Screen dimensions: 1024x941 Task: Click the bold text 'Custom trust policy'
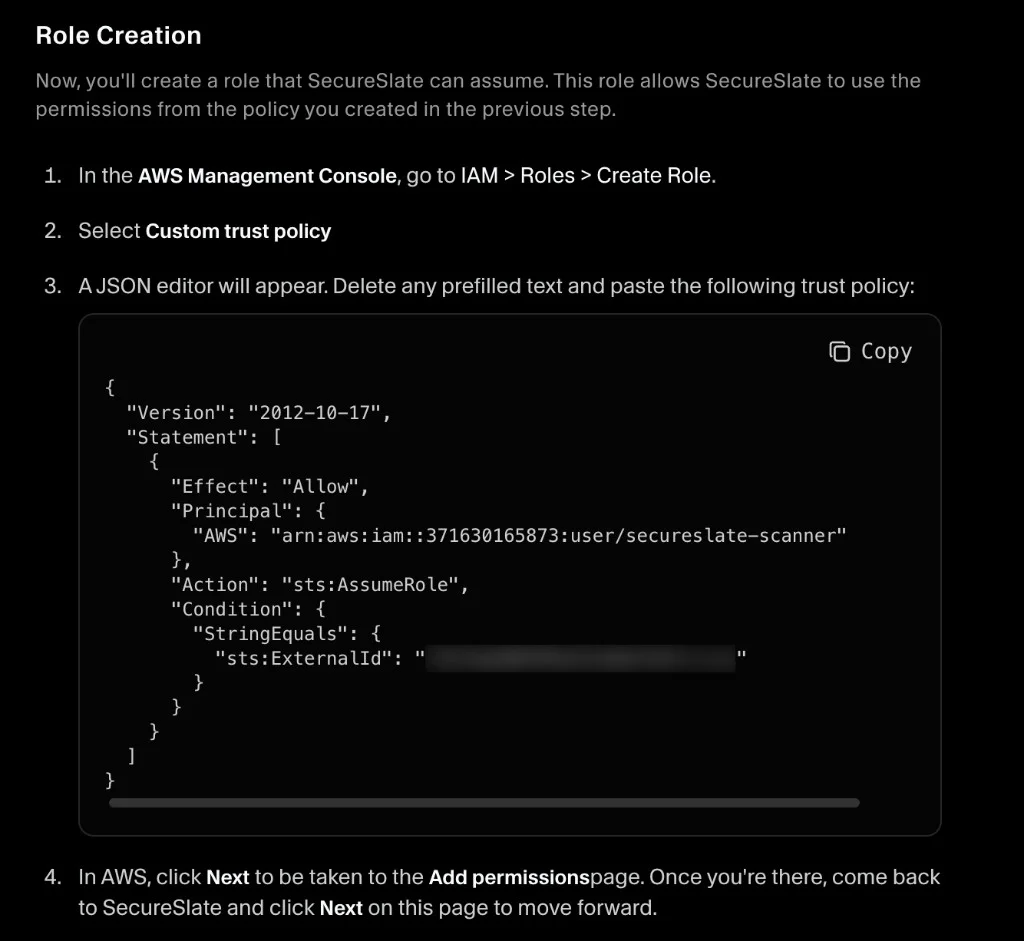tap(238, 231)
